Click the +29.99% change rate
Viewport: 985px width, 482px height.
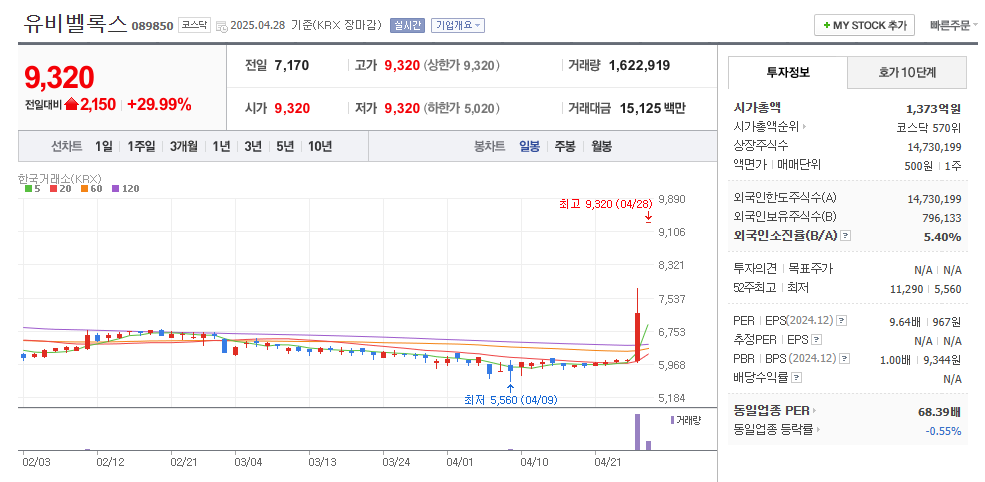click(x=159, y=105)
